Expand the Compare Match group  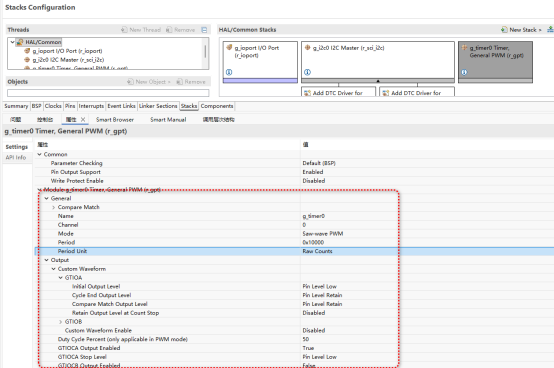[x=54, y=207]
